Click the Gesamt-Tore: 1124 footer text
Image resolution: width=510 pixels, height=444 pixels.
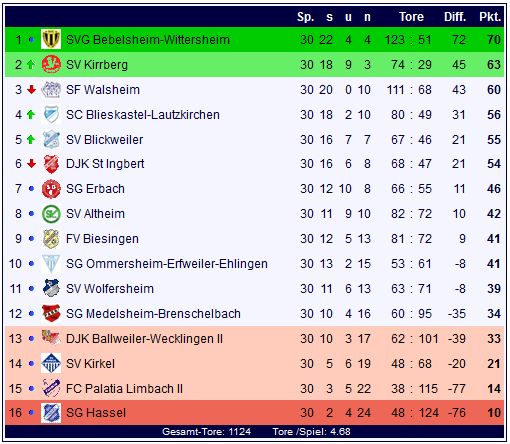pyautogui.click(x=206, y=432)
